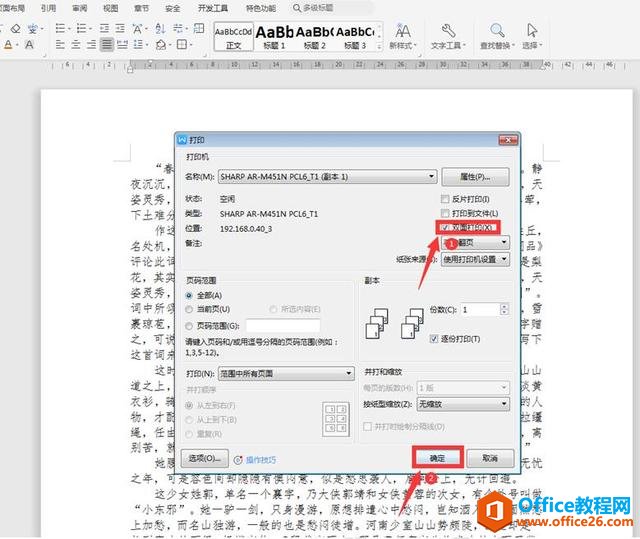The height and width of the screenshot is (539, 640).
Task: Click the 选择 select cursor tool
Action: pyautogui.click(x=532, y=37)
